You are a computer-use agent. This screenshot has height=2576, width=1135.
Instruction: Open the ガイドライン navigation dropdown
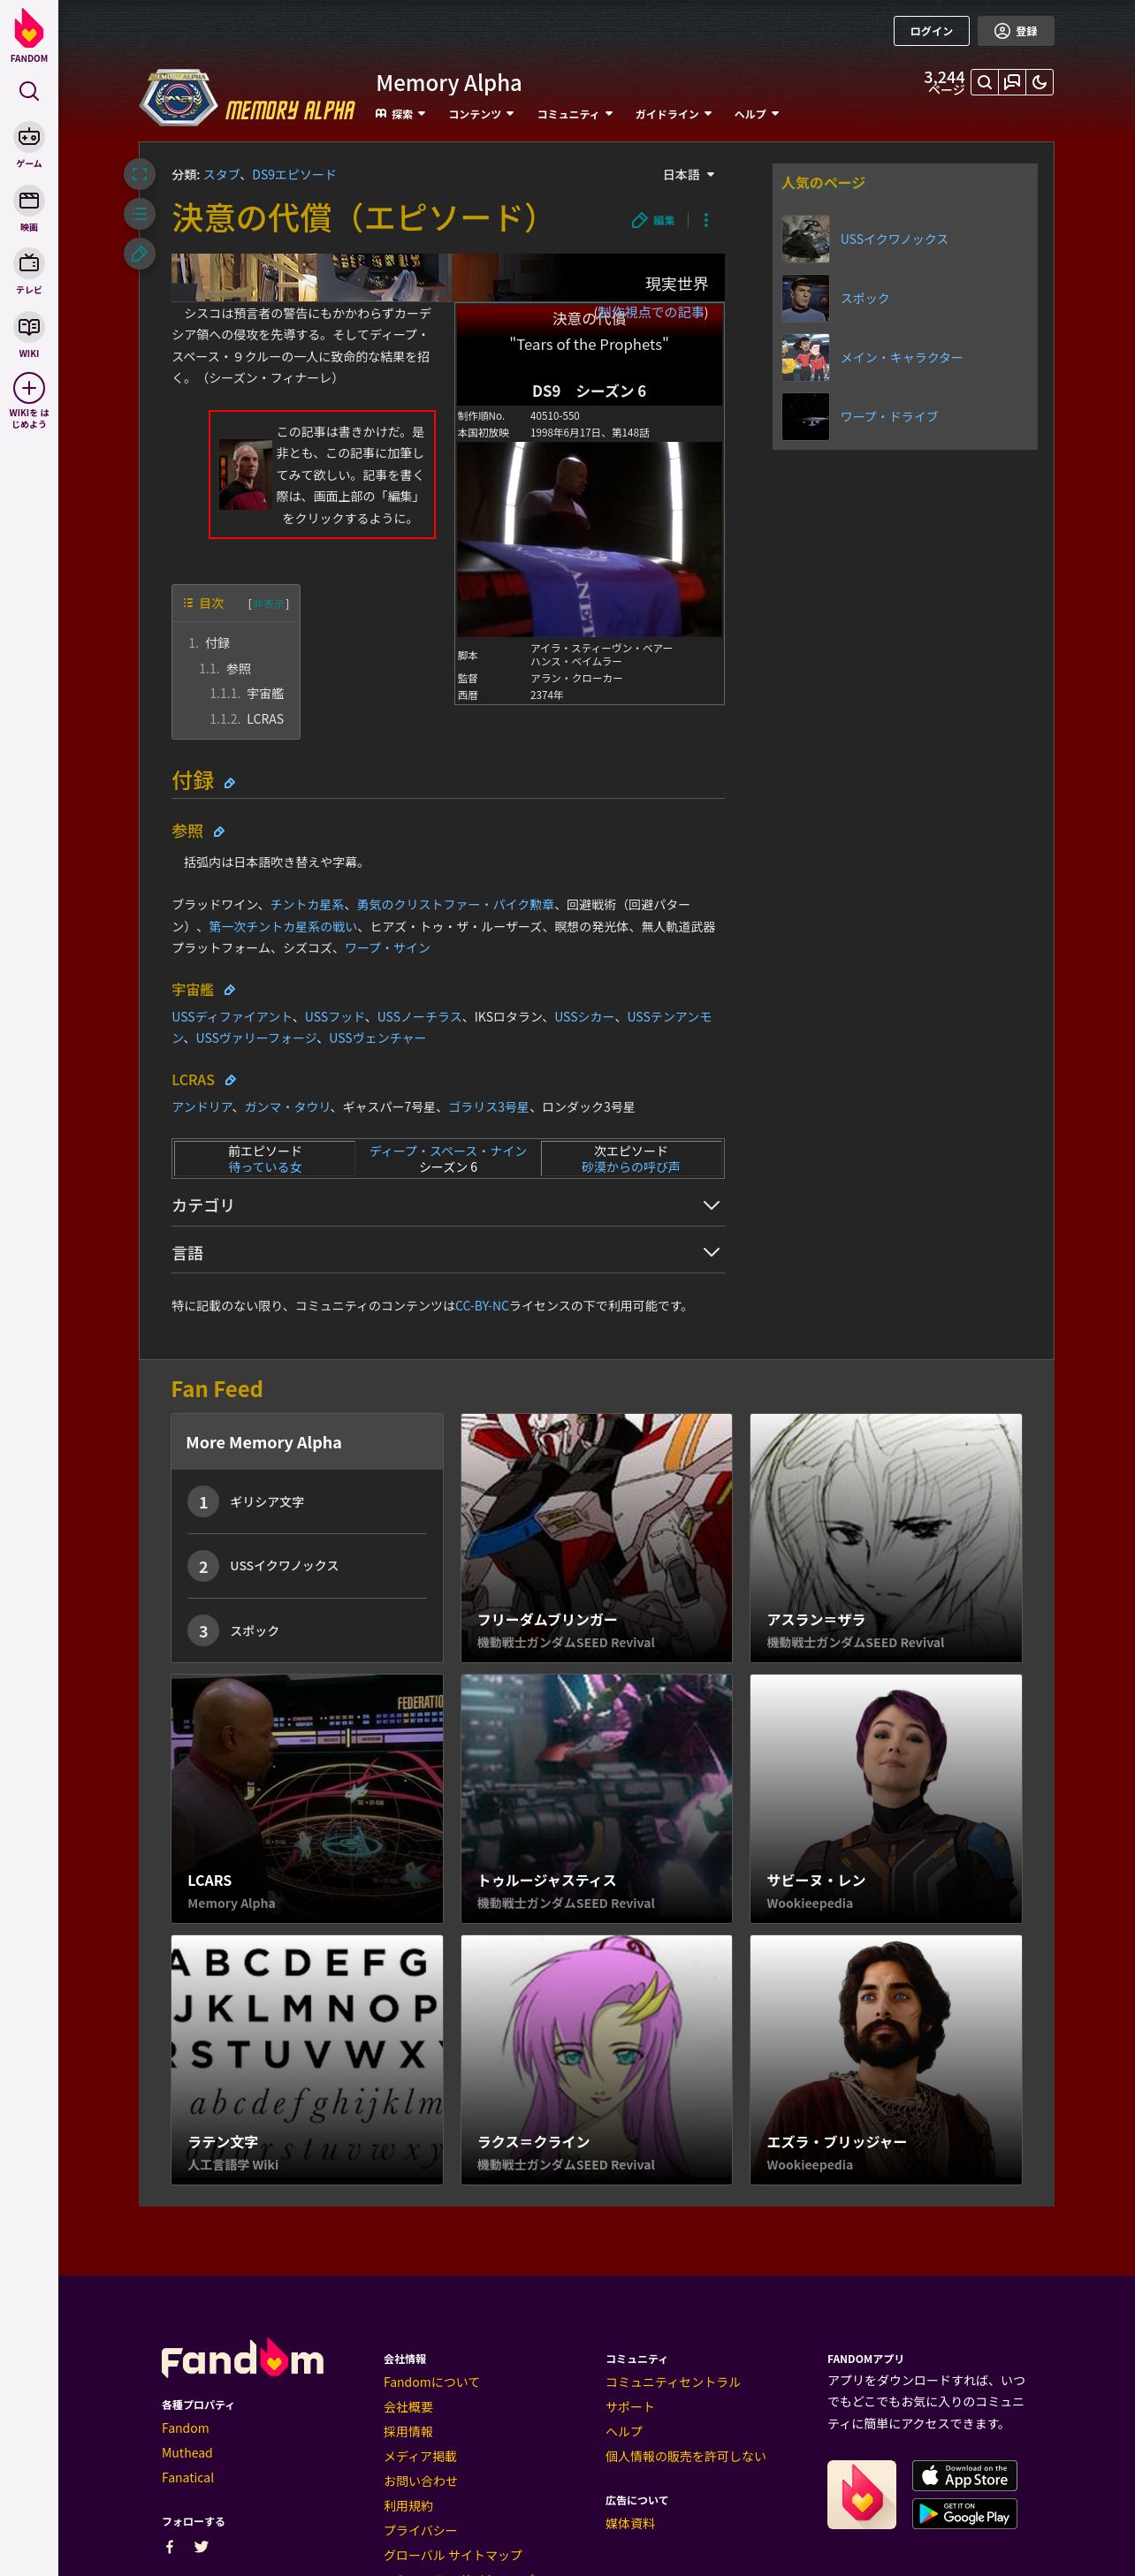point(673,114)
